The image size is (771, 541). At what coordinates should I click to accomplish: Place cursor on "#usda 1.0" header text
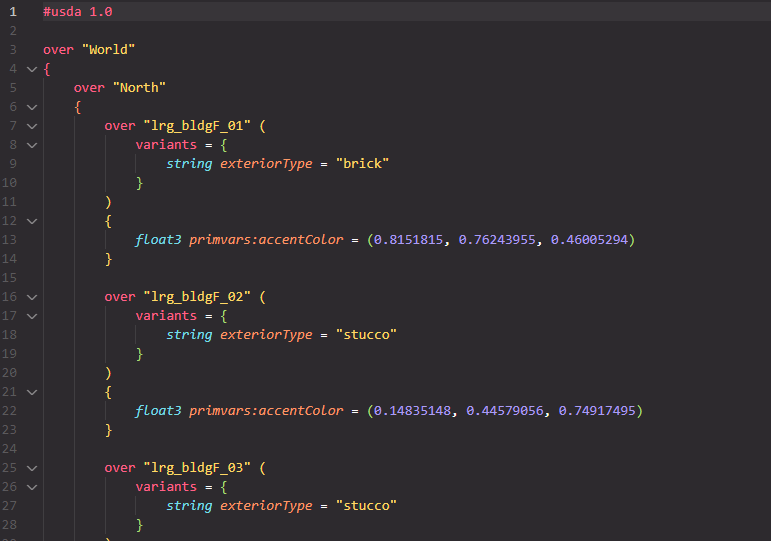point(78,12)
